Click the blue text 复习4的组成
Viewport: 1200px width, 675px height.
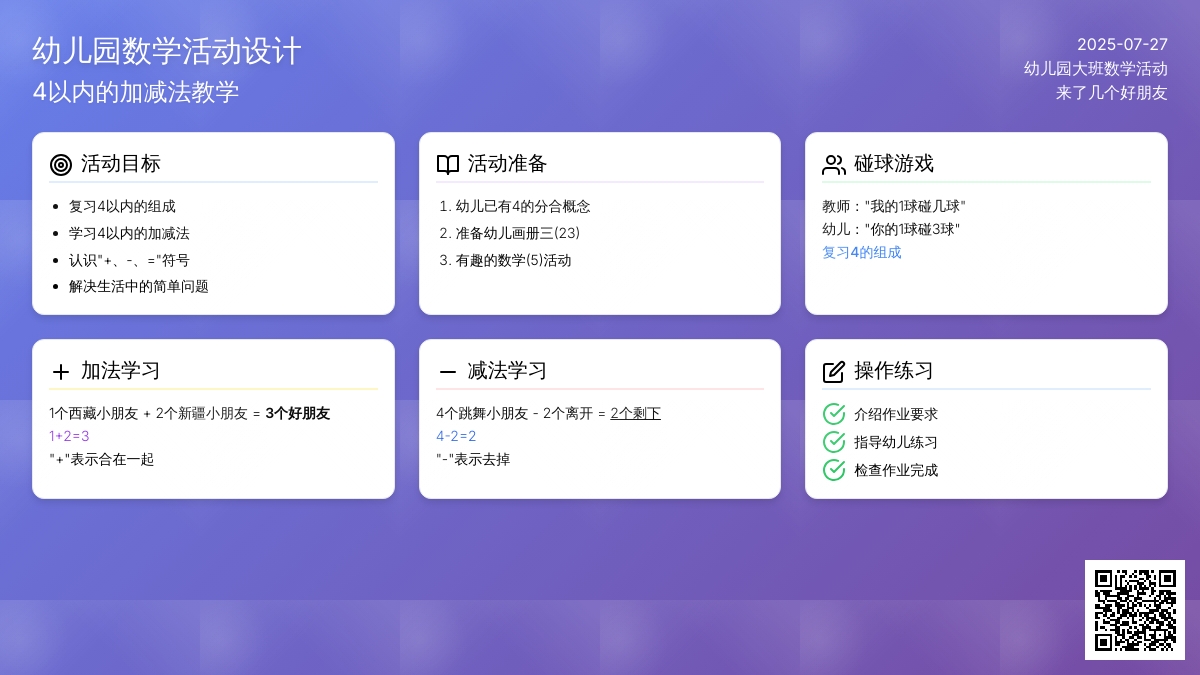[x=862, y=253]
